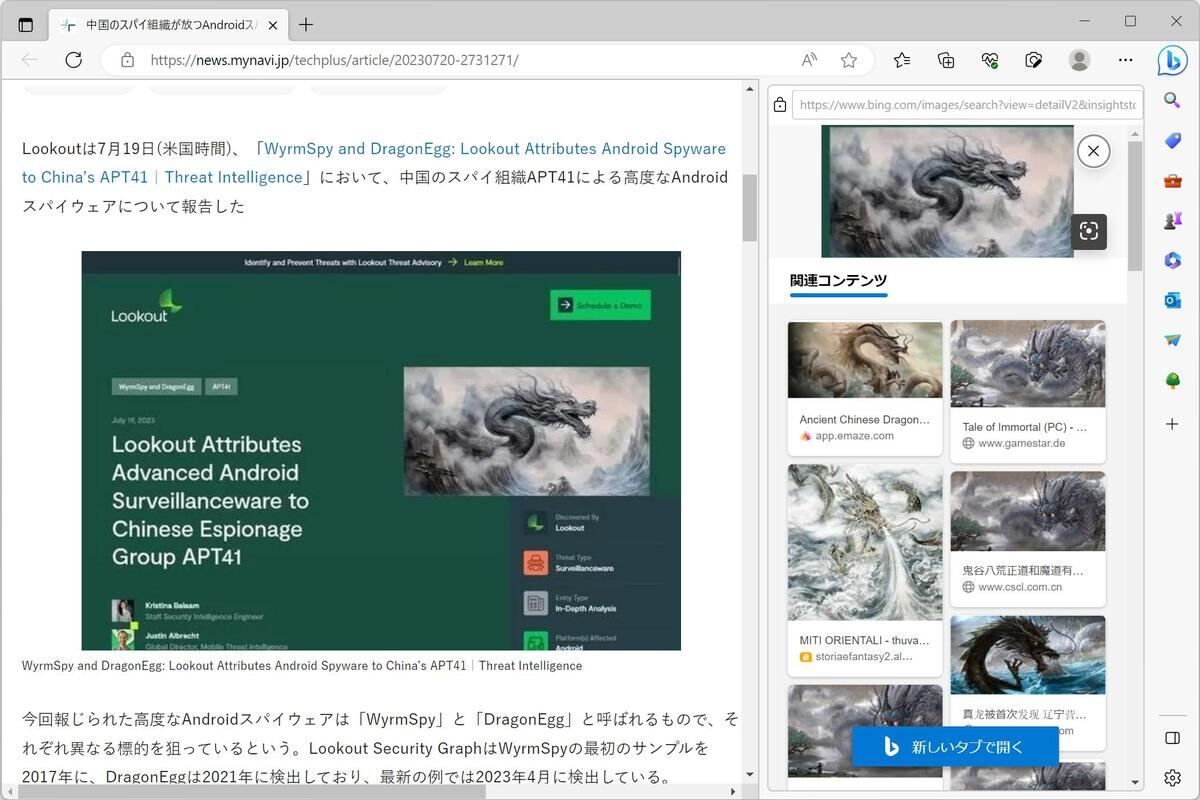Click the Lookout article screenshot image
Screen dimensions: 1200x800
click(x=381, y=450)
